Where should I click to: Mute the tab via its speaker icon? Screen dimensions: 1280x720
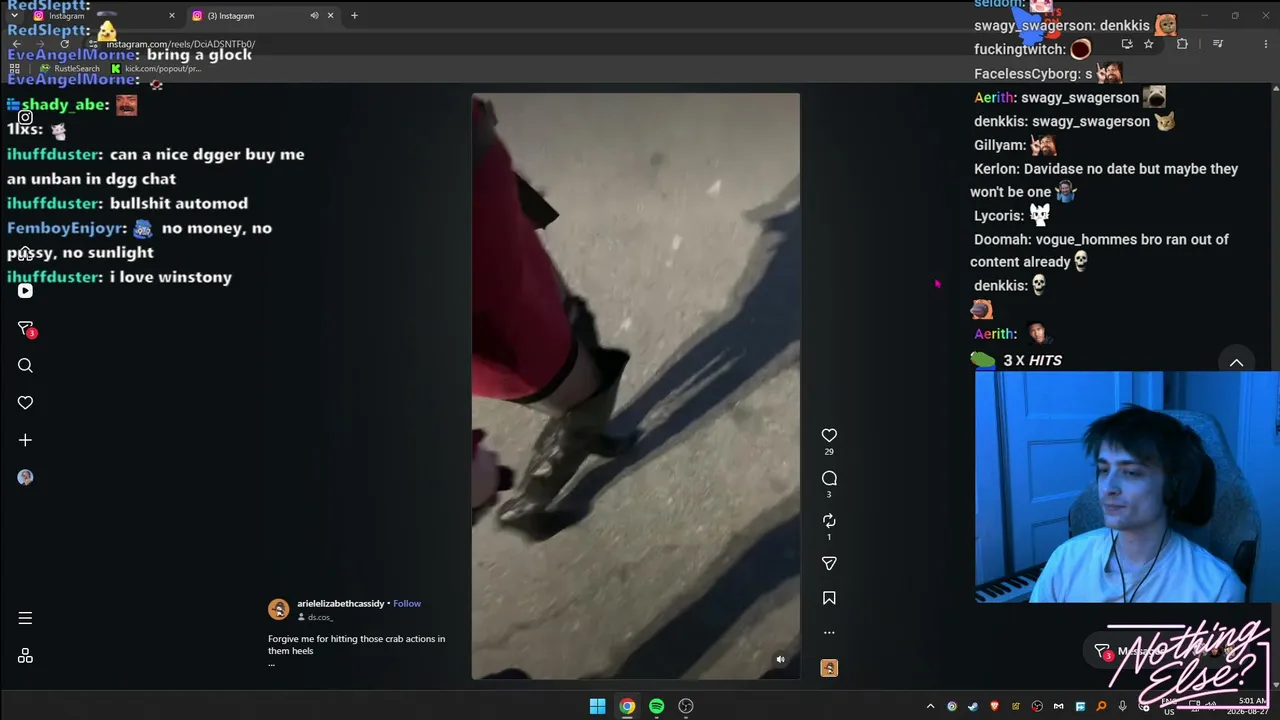(314, 16)
